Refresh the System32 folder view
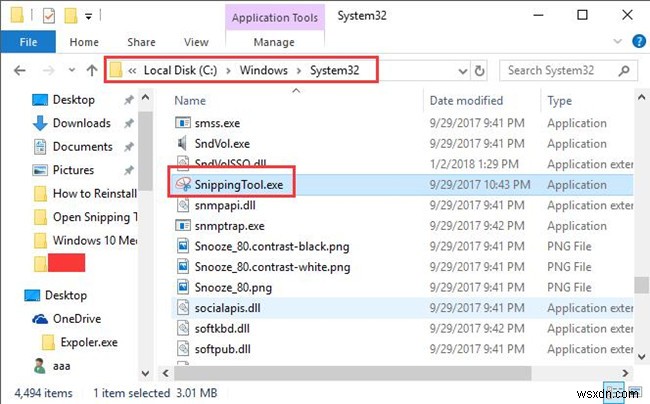 point(479,71)
